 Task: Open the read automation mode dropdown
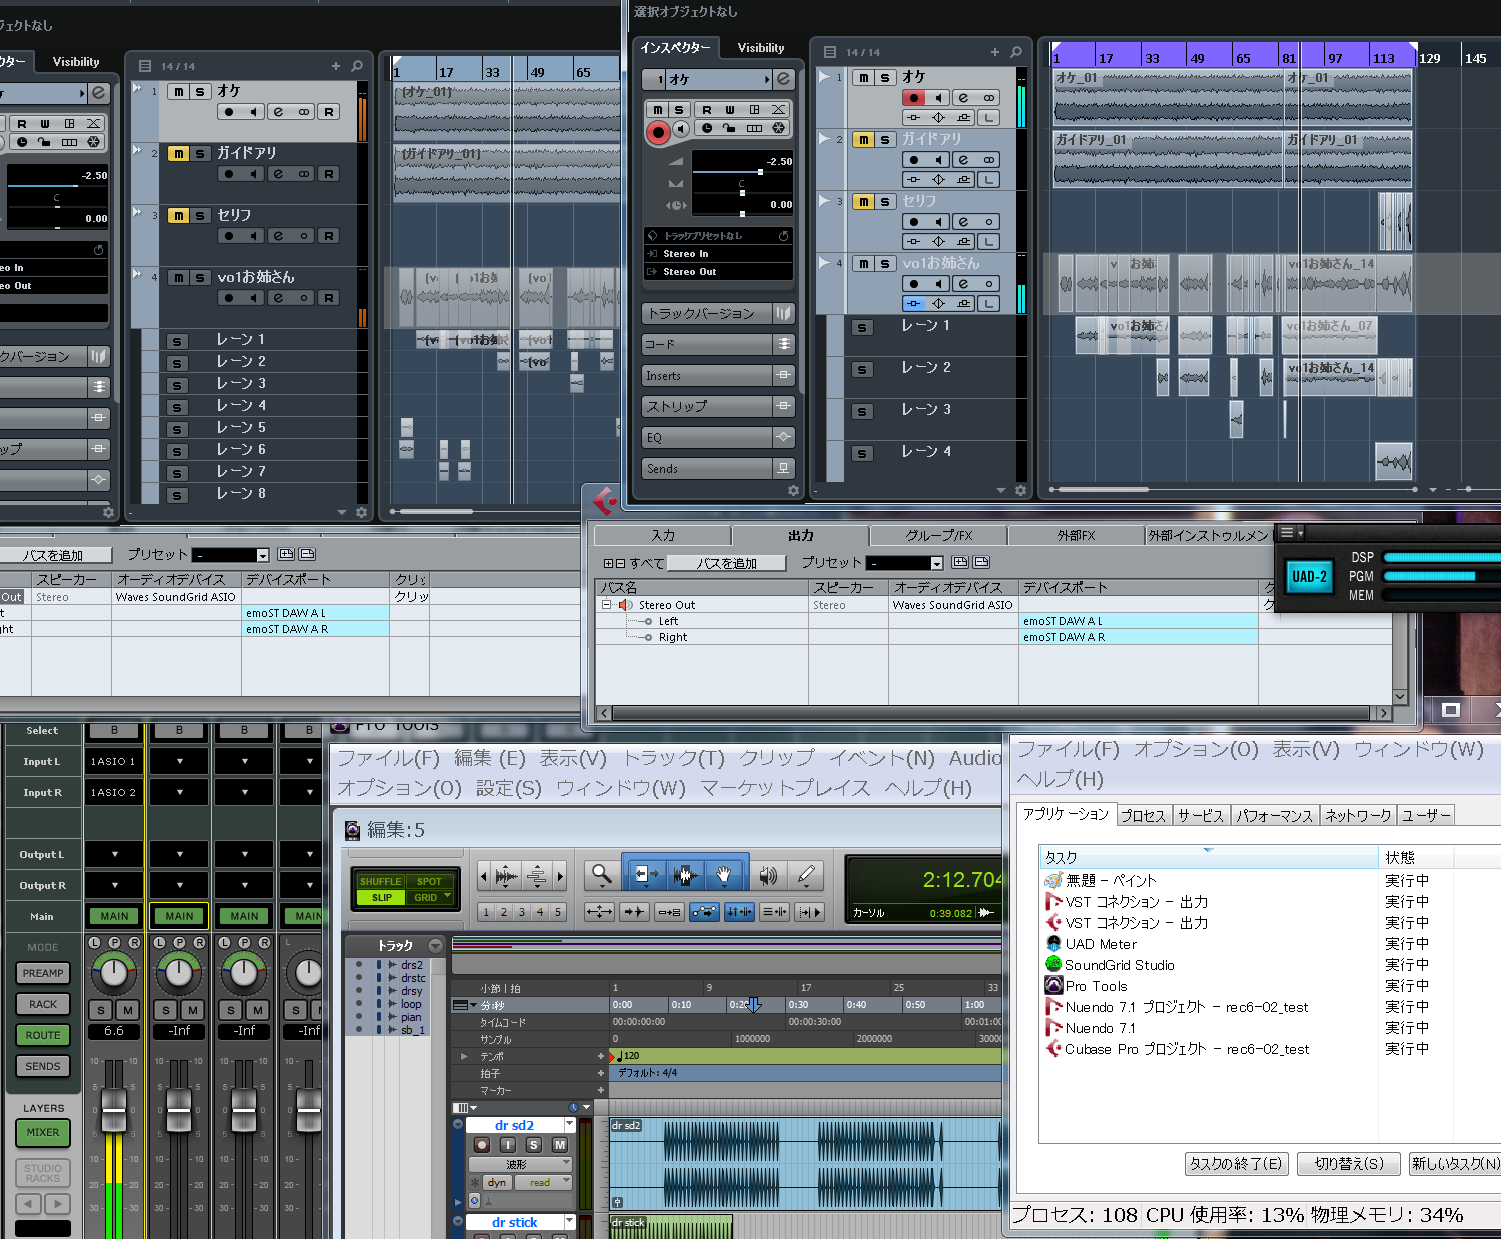point(542,1183)
